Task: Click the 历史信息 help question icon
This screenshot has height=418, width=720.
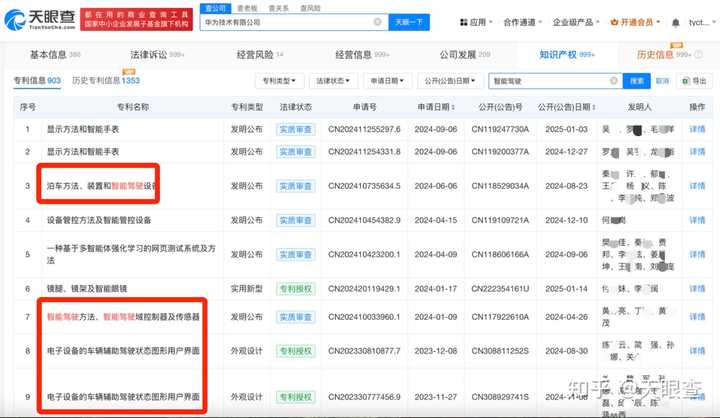Action: [x=698, y=55]
